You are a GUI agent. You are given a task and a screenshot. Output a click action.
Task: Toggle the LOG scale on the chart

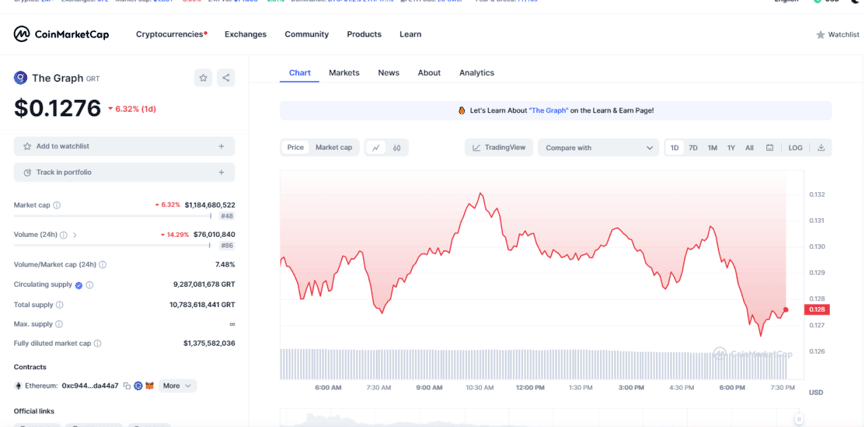[x=795, y=148]
